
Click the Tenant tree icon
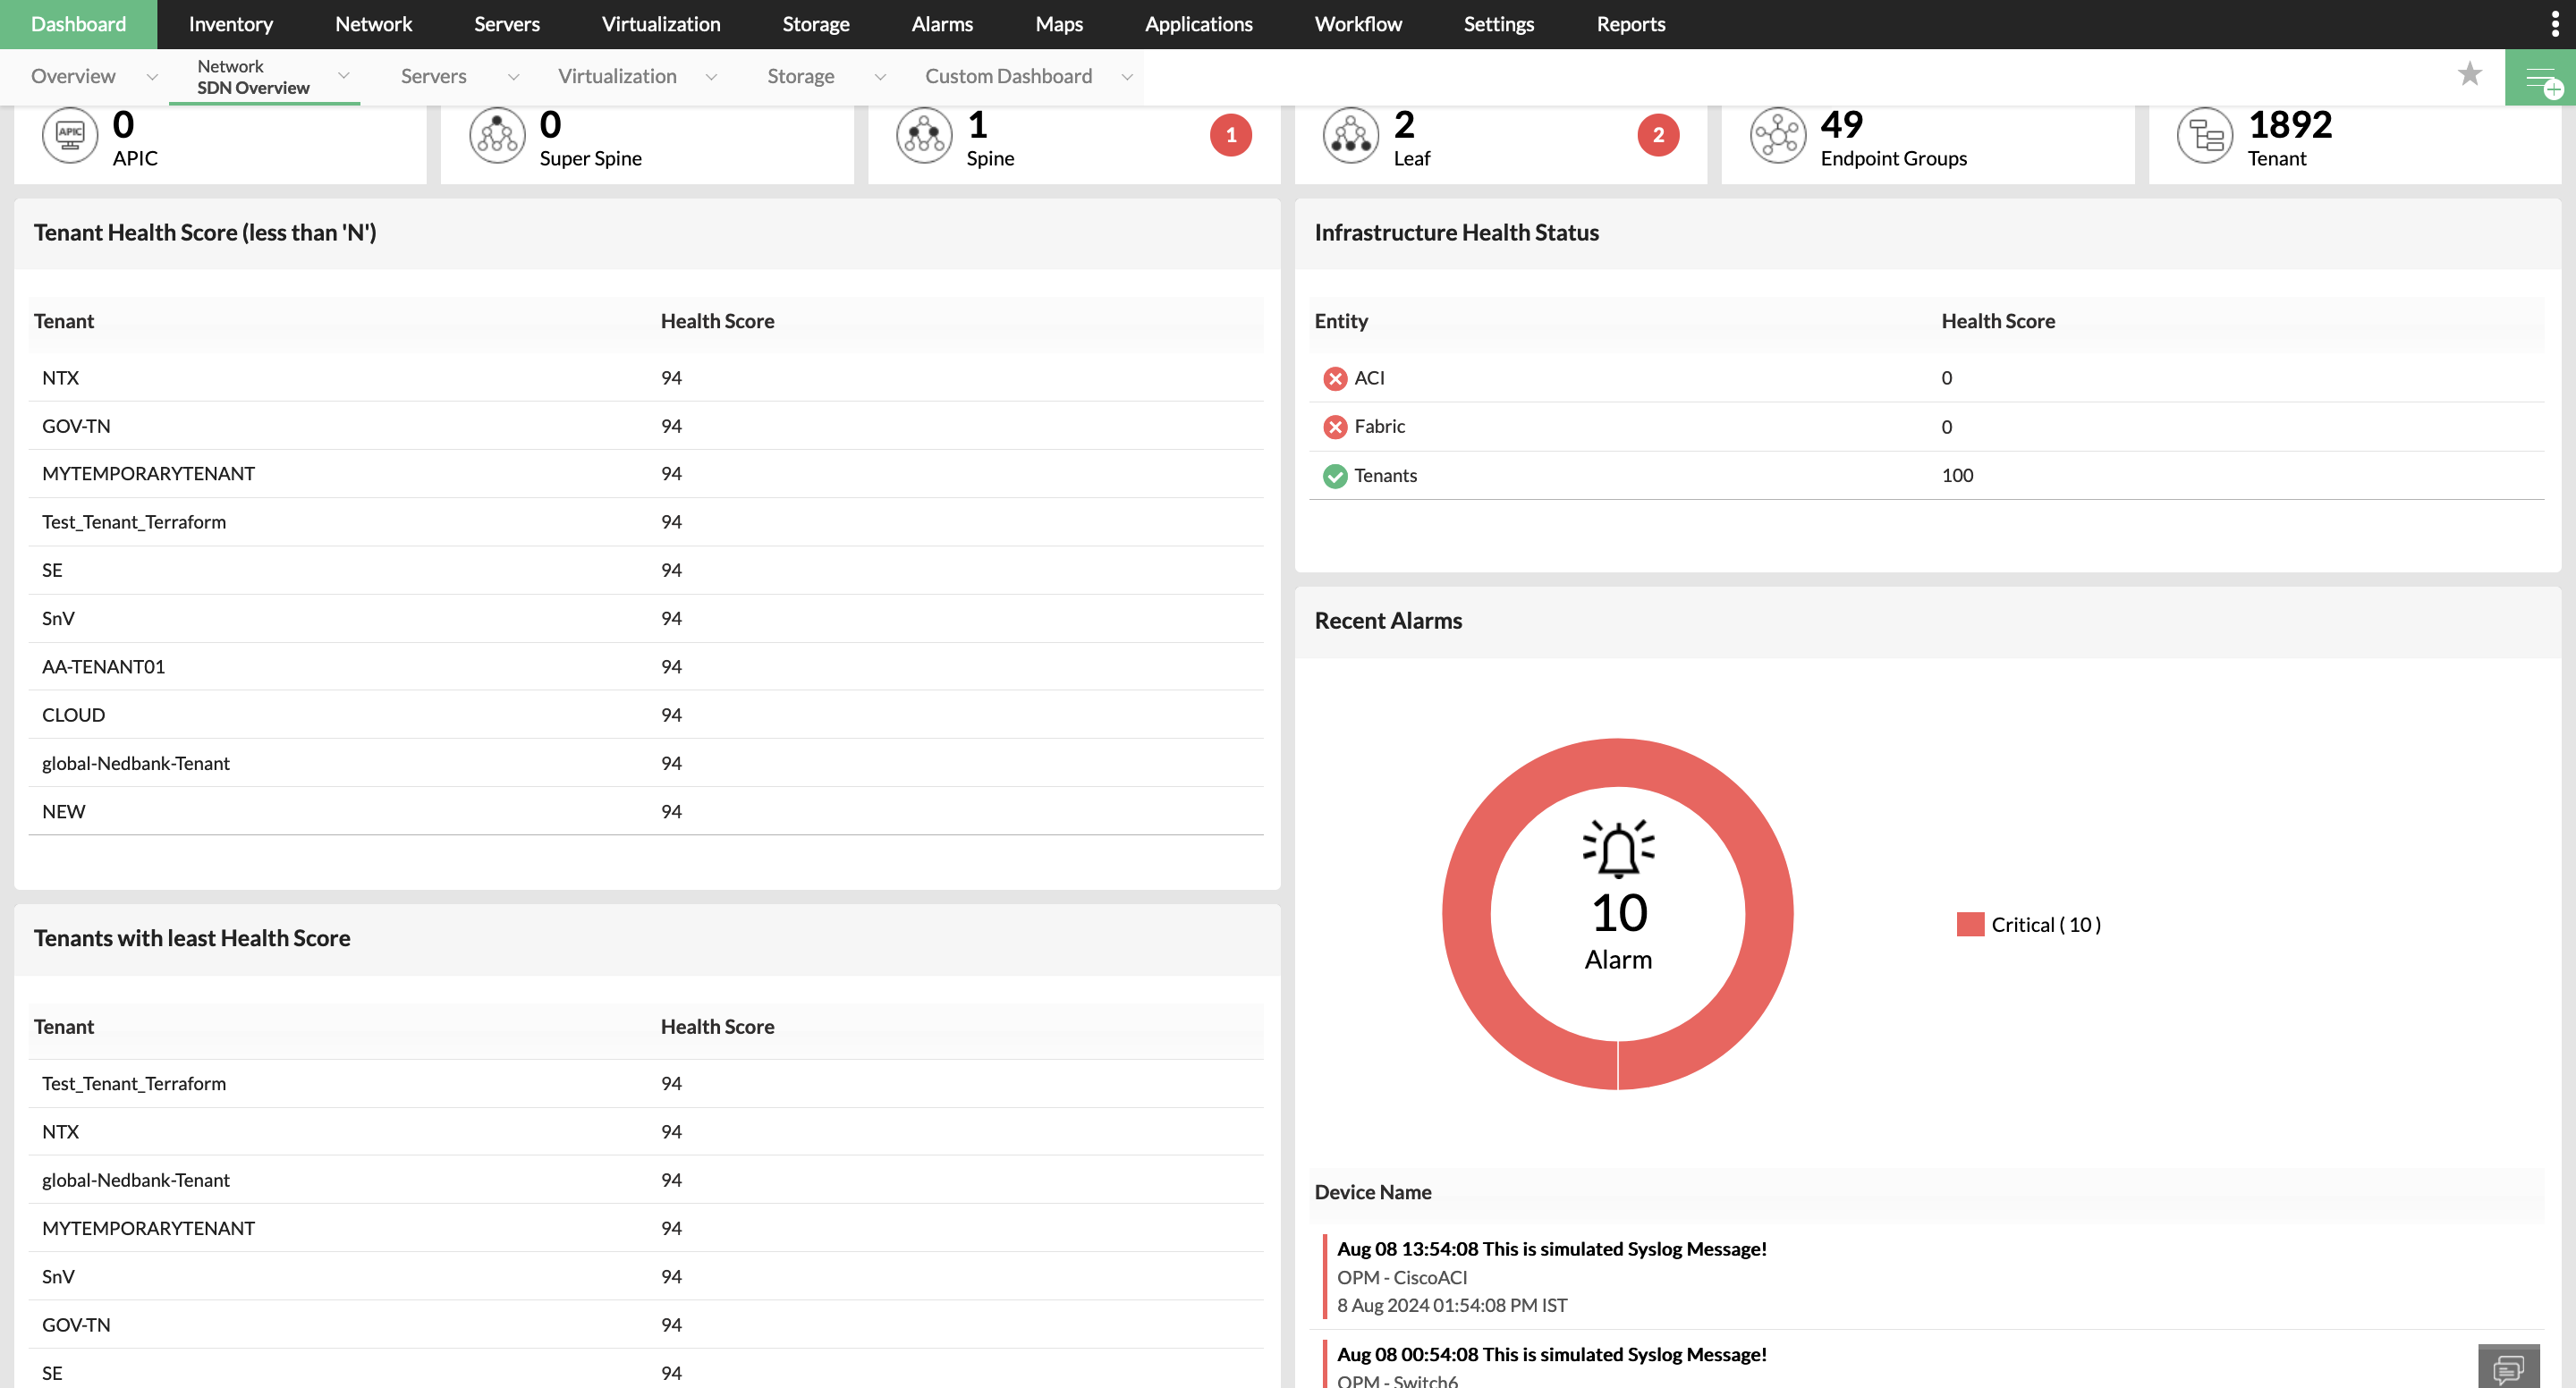pos(2205,136)
